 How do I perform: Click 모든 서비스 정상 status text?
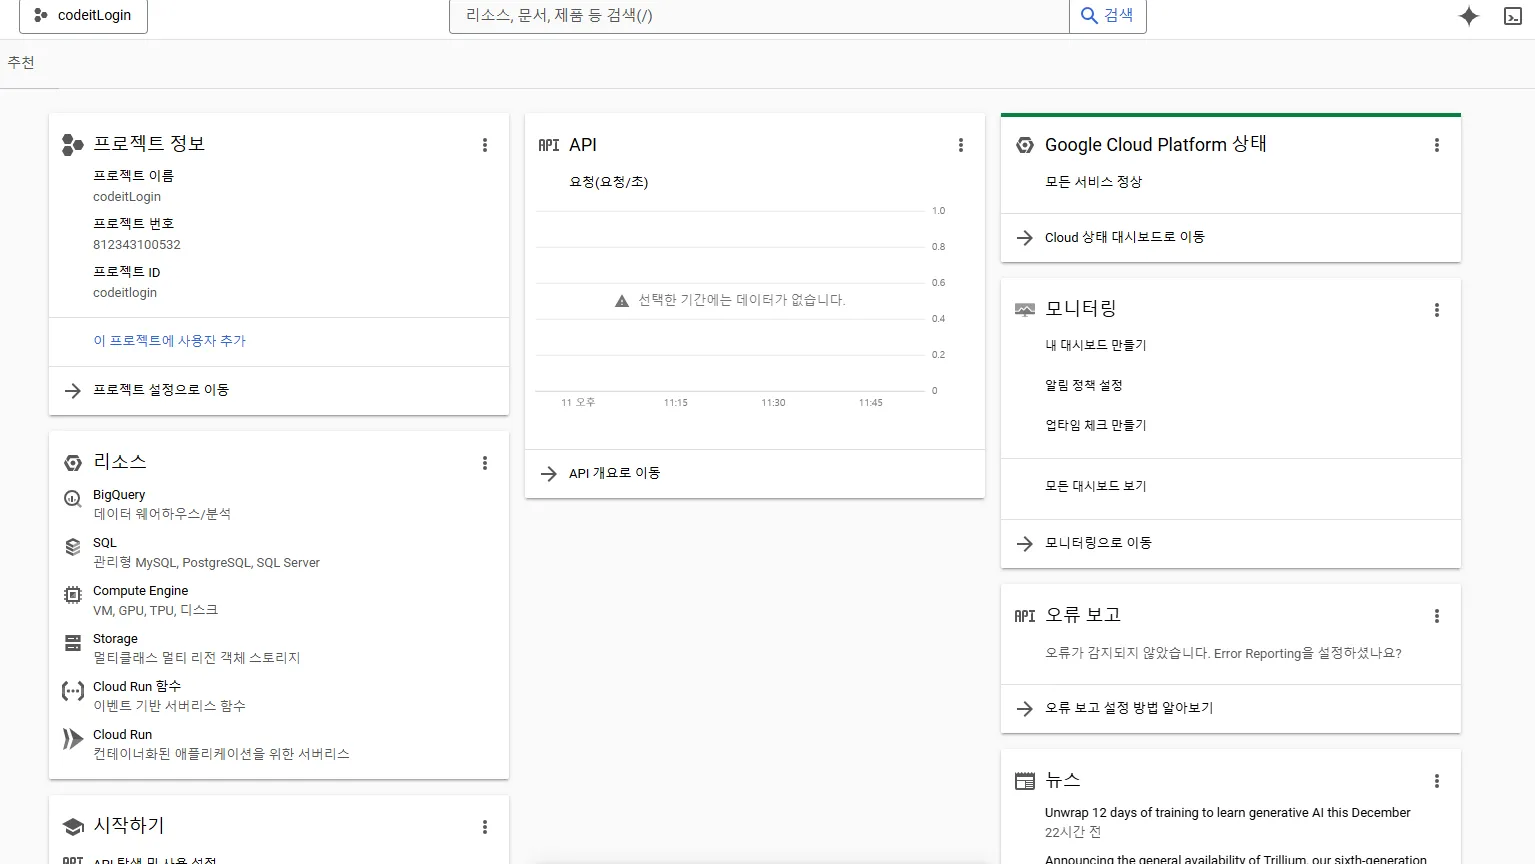click(1093, 182)
